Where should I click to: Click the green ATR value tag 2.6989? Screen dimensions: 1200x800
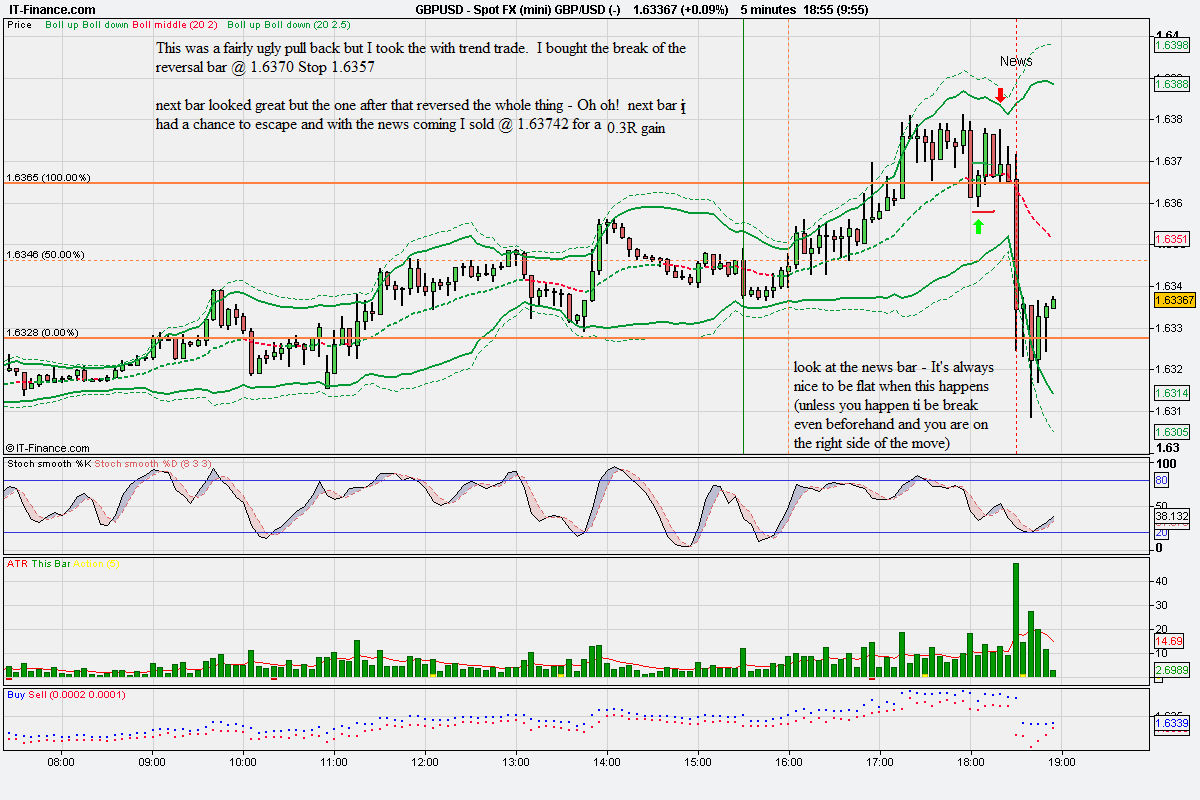pos(1172,669)
